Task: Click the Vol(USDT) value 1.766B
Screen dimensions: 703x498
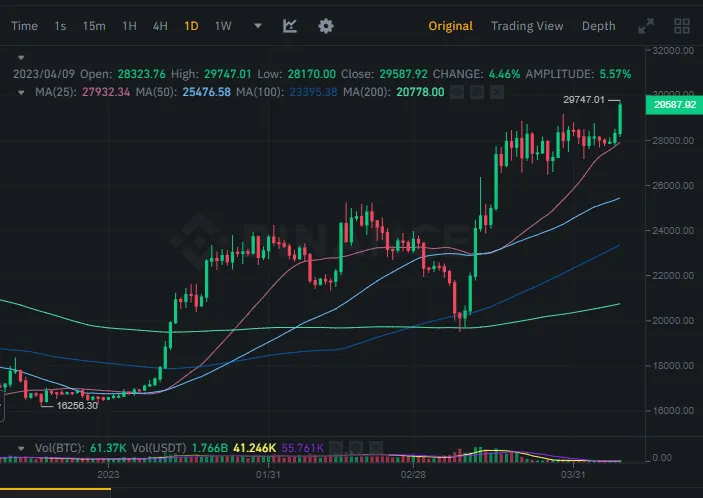Action: 210,448
